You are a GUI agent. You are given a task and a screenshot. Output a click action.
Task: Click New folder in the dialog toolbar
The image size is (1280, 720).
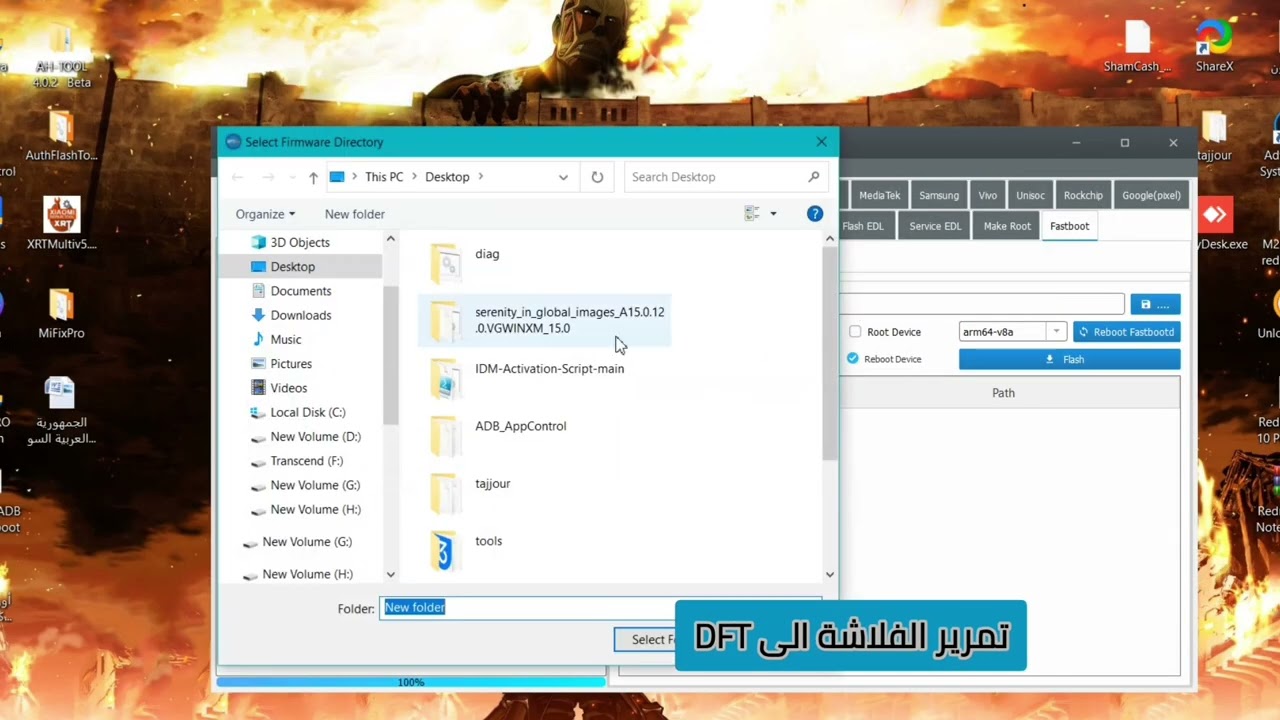[355, 214]
